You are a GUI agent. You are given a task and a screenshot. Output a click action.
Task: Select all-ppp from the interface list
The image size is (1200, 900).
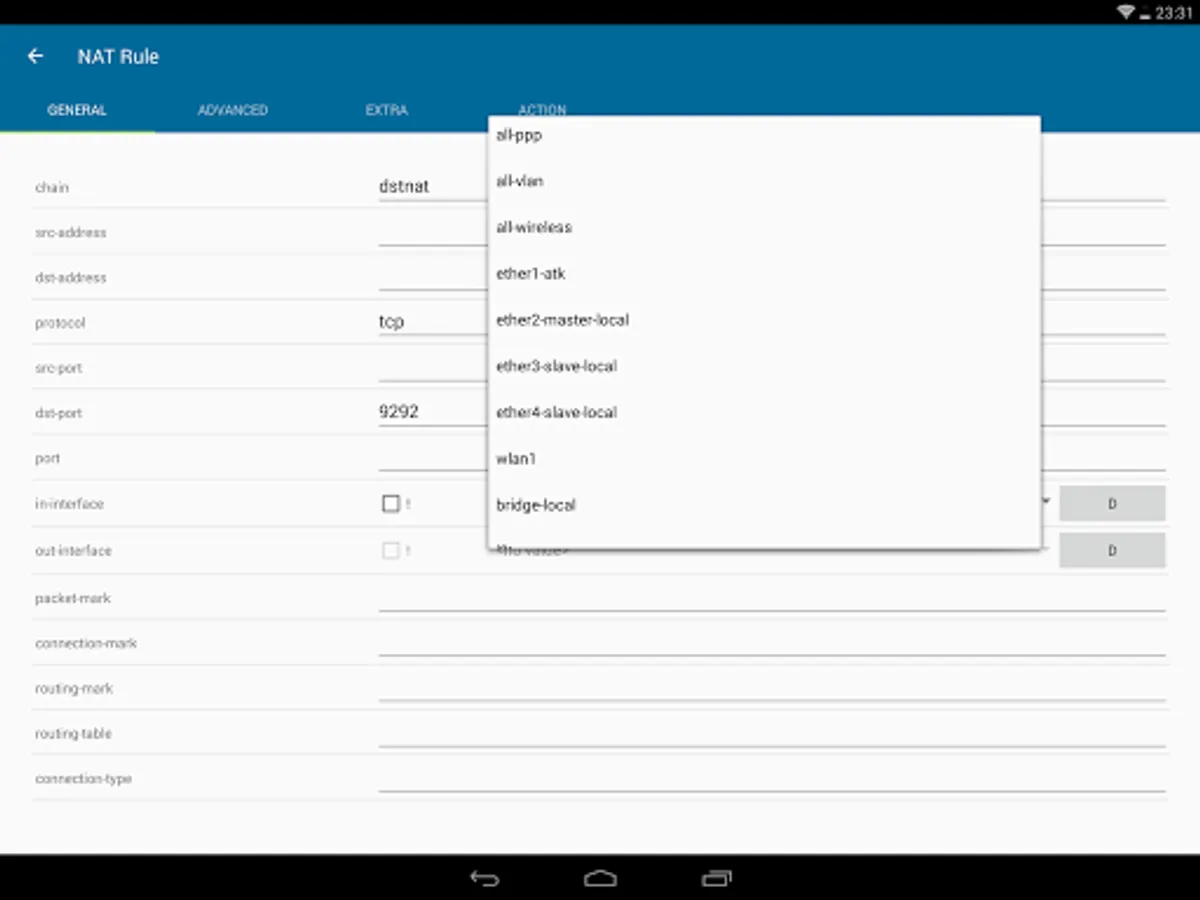coord(764,135)
